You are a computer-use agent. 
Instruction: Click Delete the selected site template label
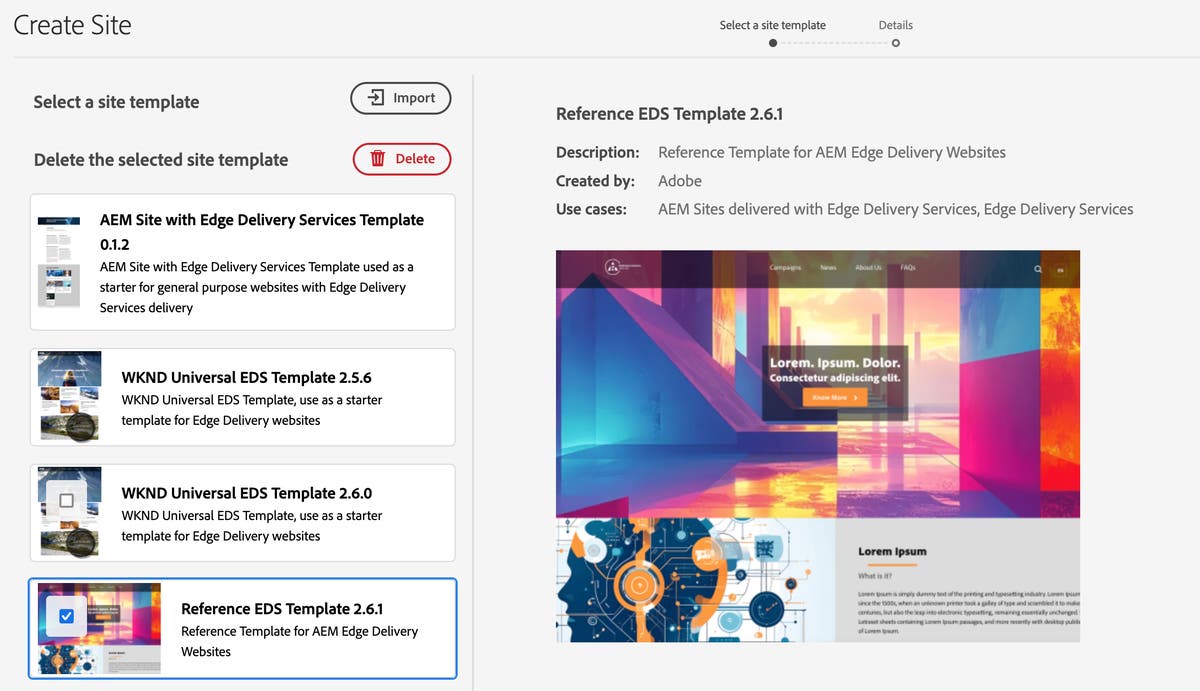161,160
